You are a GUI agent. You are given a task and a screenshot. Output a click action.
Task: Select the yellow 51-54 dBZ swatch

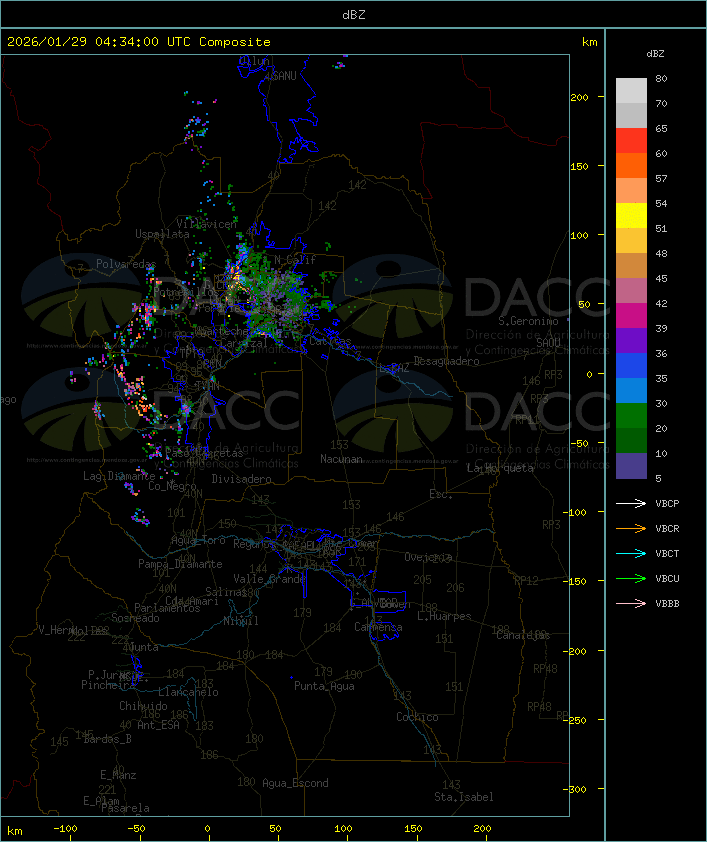[x=631, y=216]
